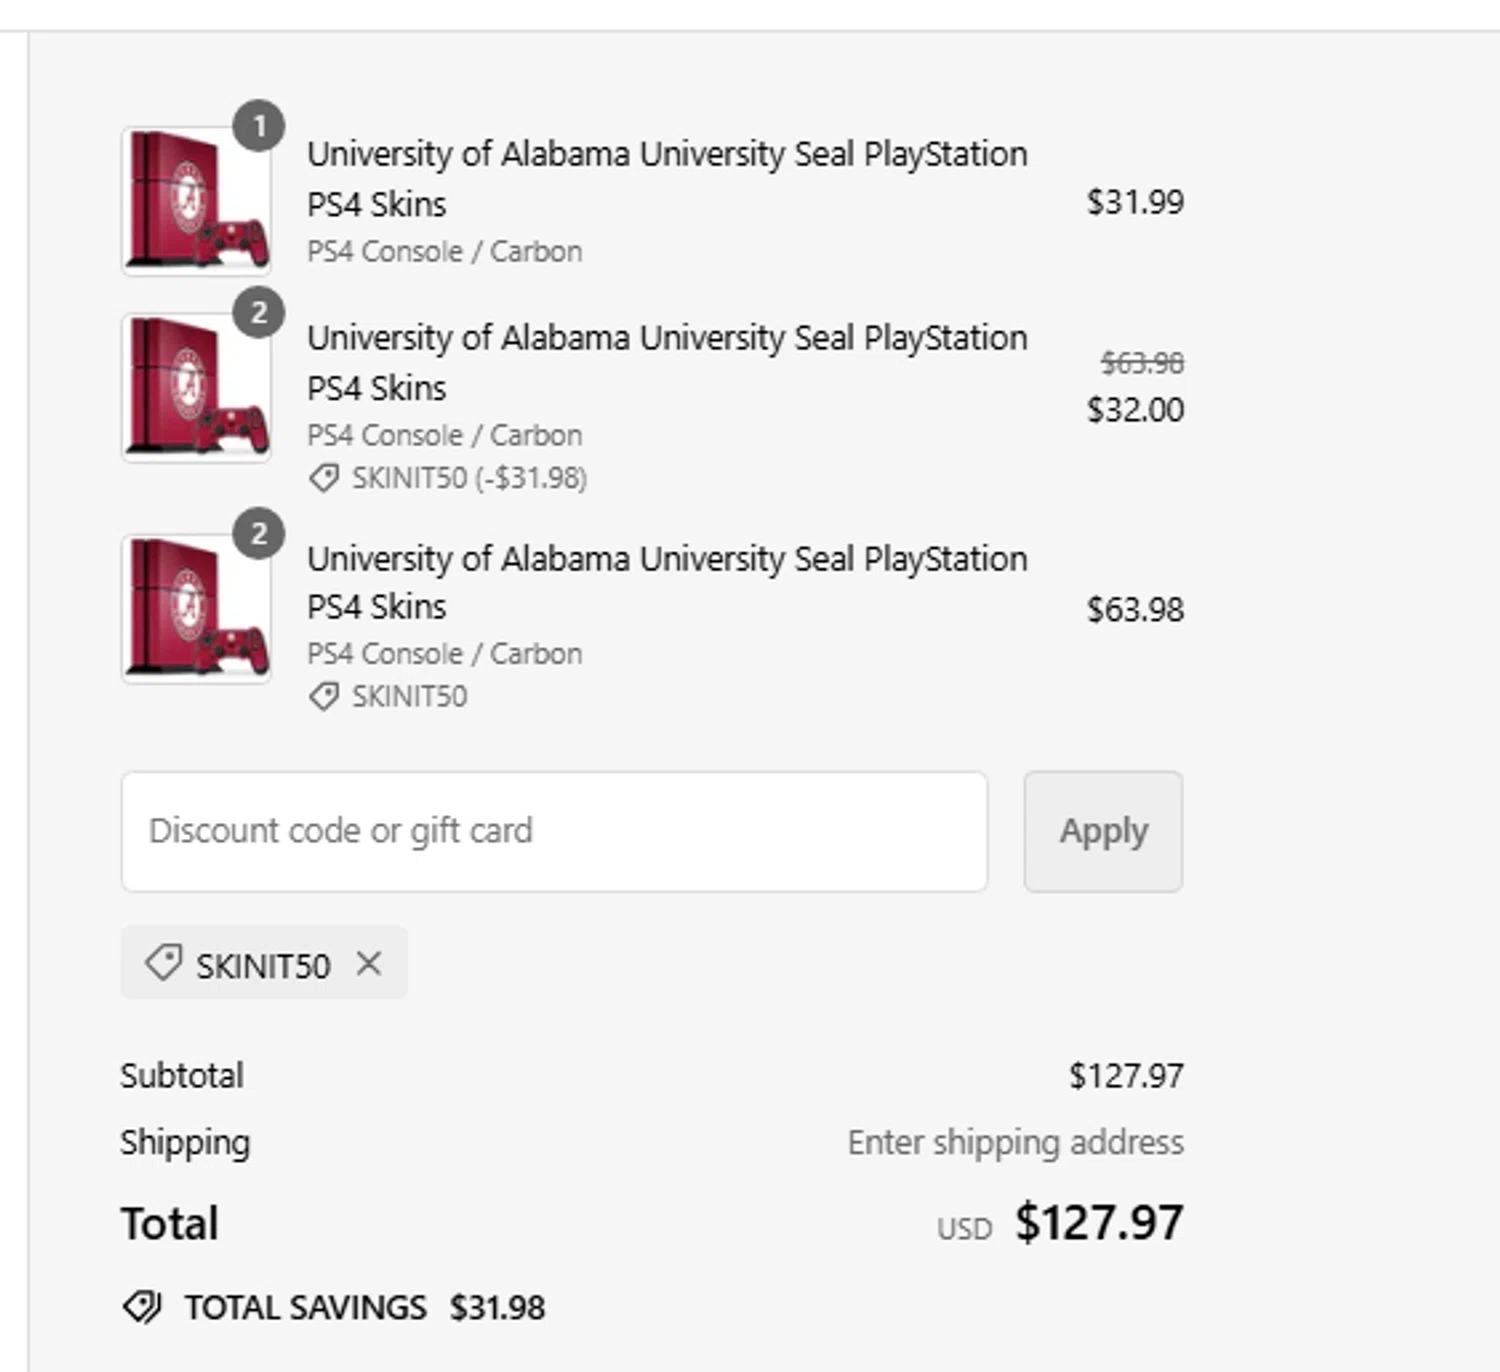Click tag icon under the $63.98 item
The image size is (1500, 1372).
(324, 696)
